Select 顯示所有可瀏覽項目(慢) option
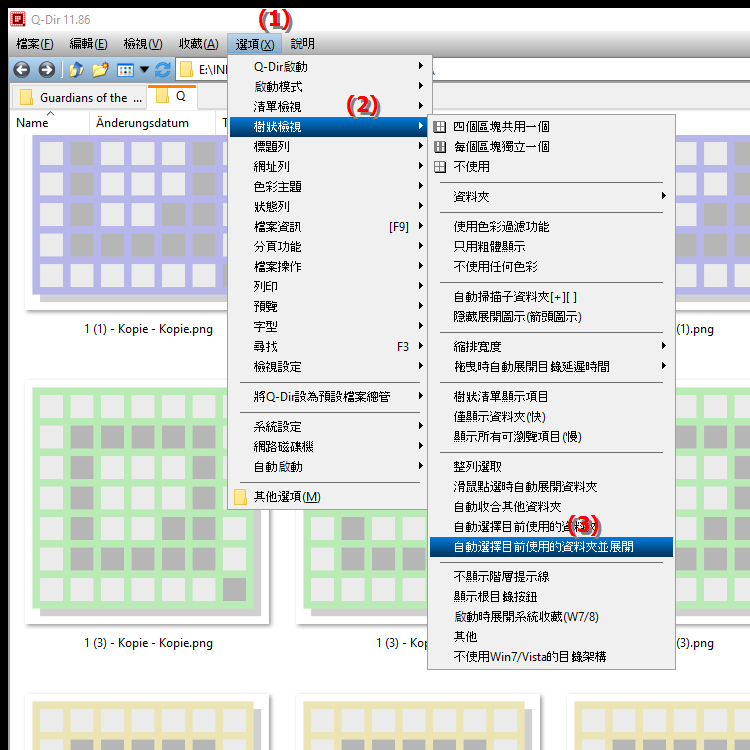 coord(551,437)
